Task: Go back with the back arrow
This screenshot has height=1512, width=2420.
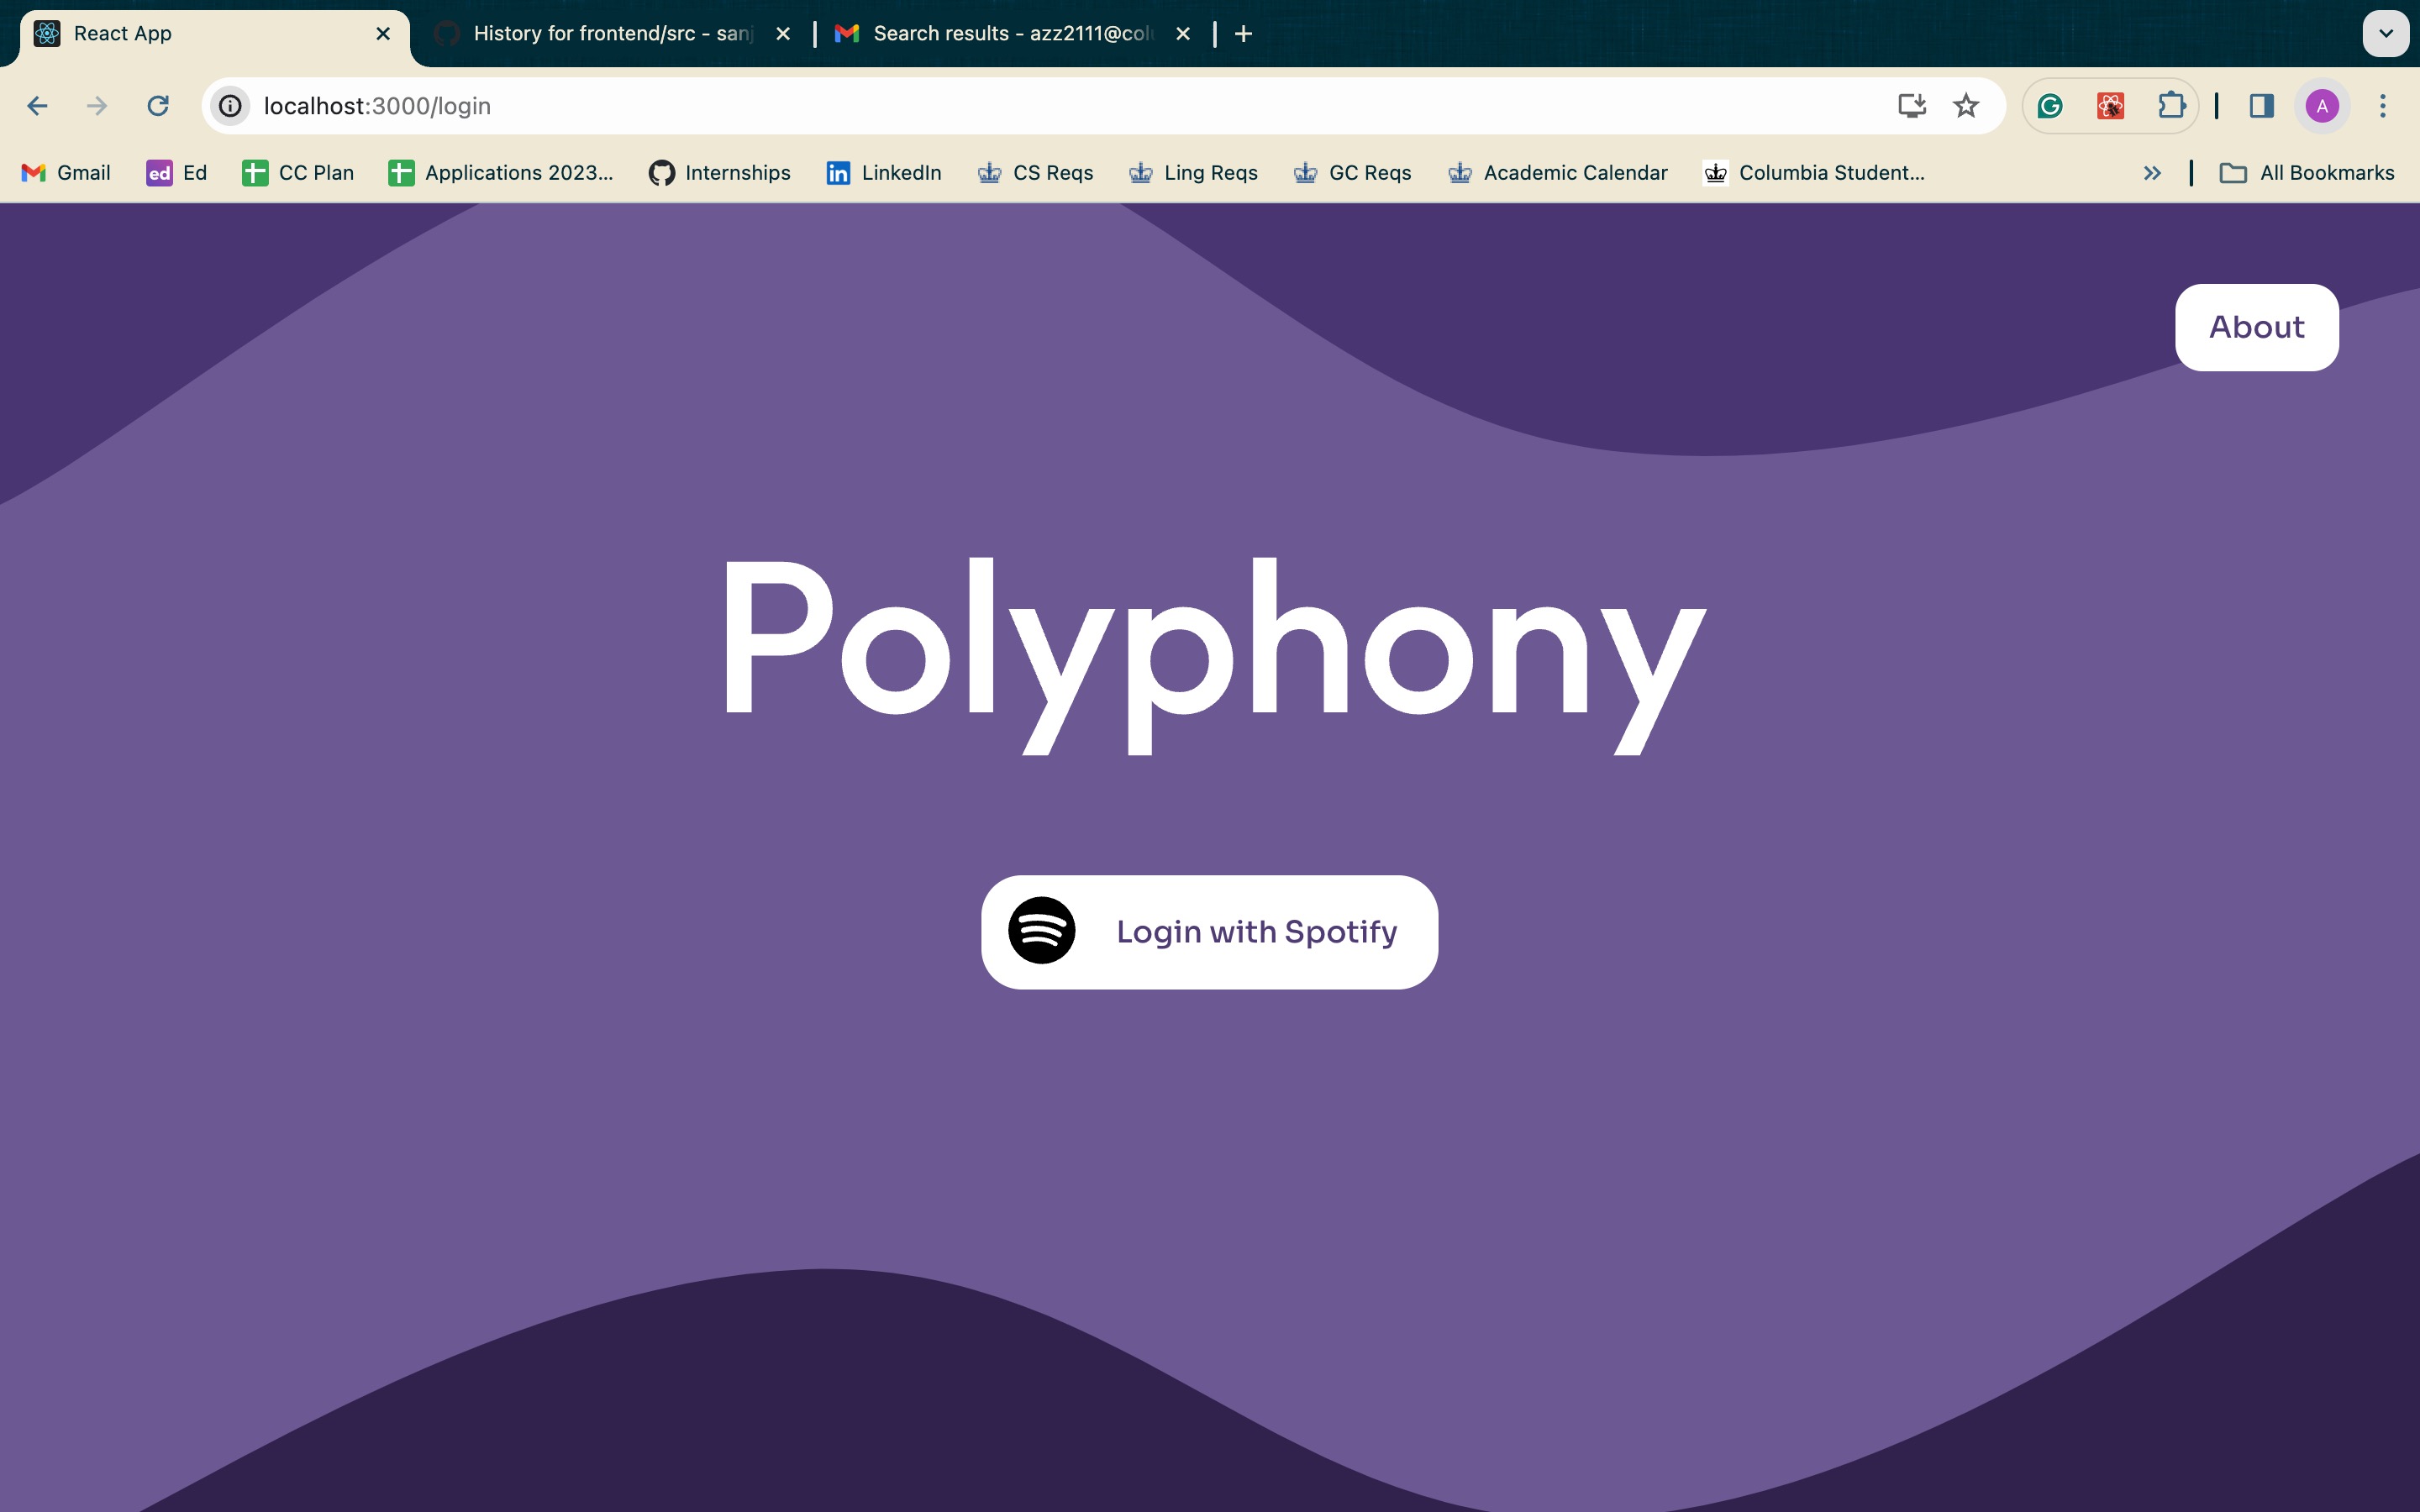Action: (38, 106)
